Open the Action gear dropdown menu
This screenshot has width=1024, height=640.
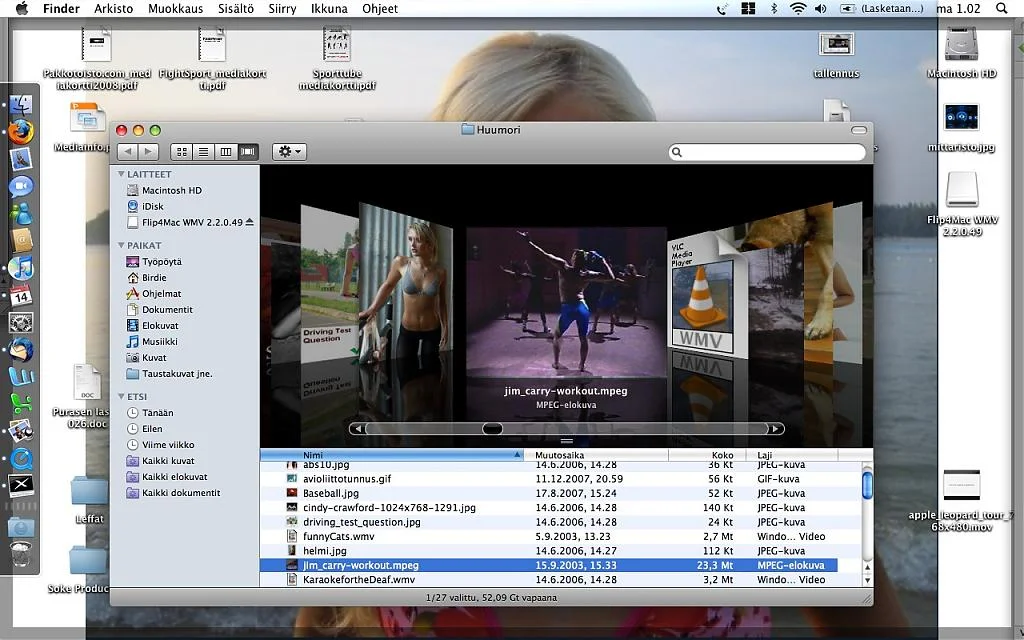click(289, 152)
